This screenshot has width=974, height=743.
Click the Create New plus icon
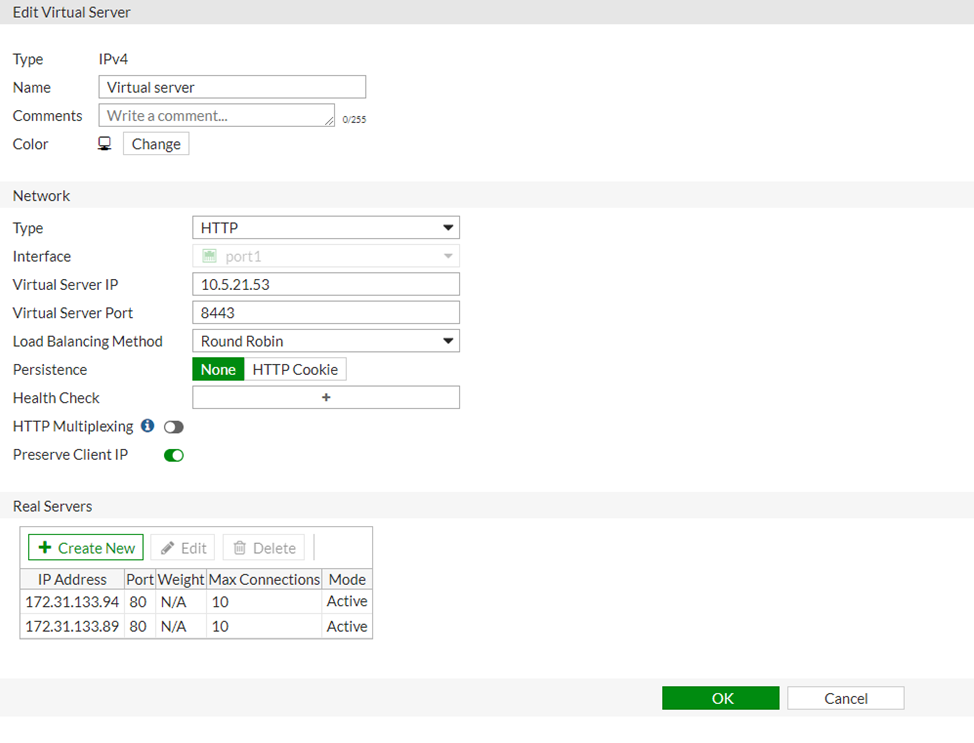(45, 548)
